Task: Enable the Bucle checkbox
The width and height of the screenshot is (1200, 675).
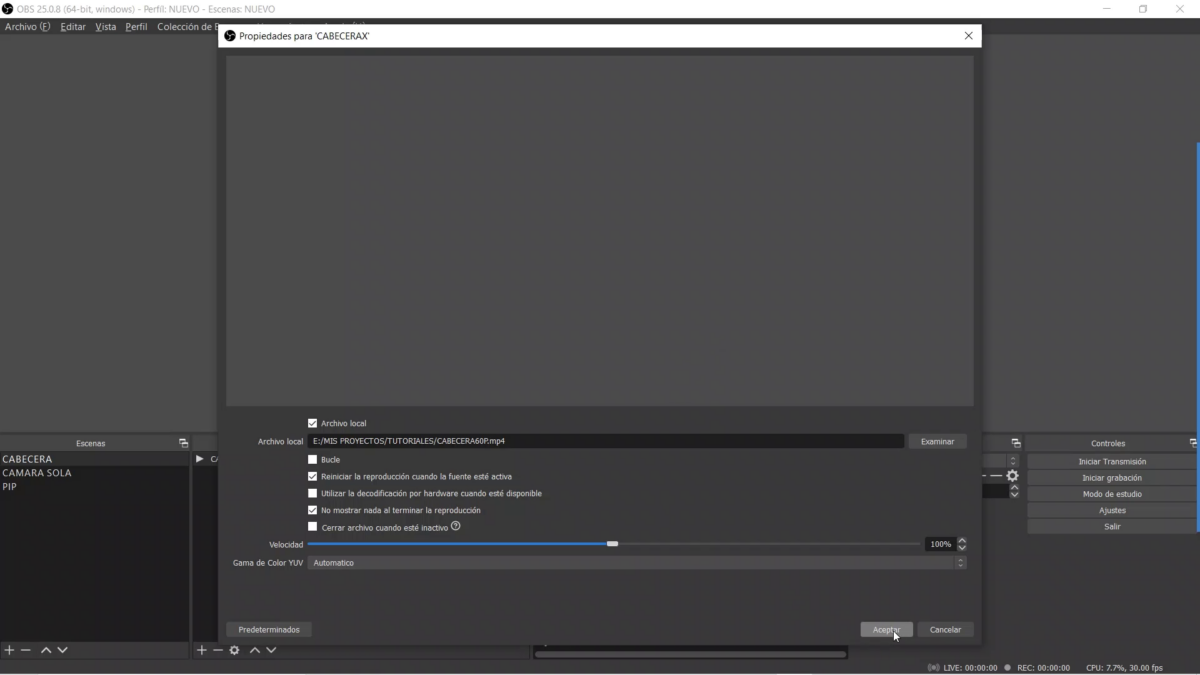Action: point(312,459)
